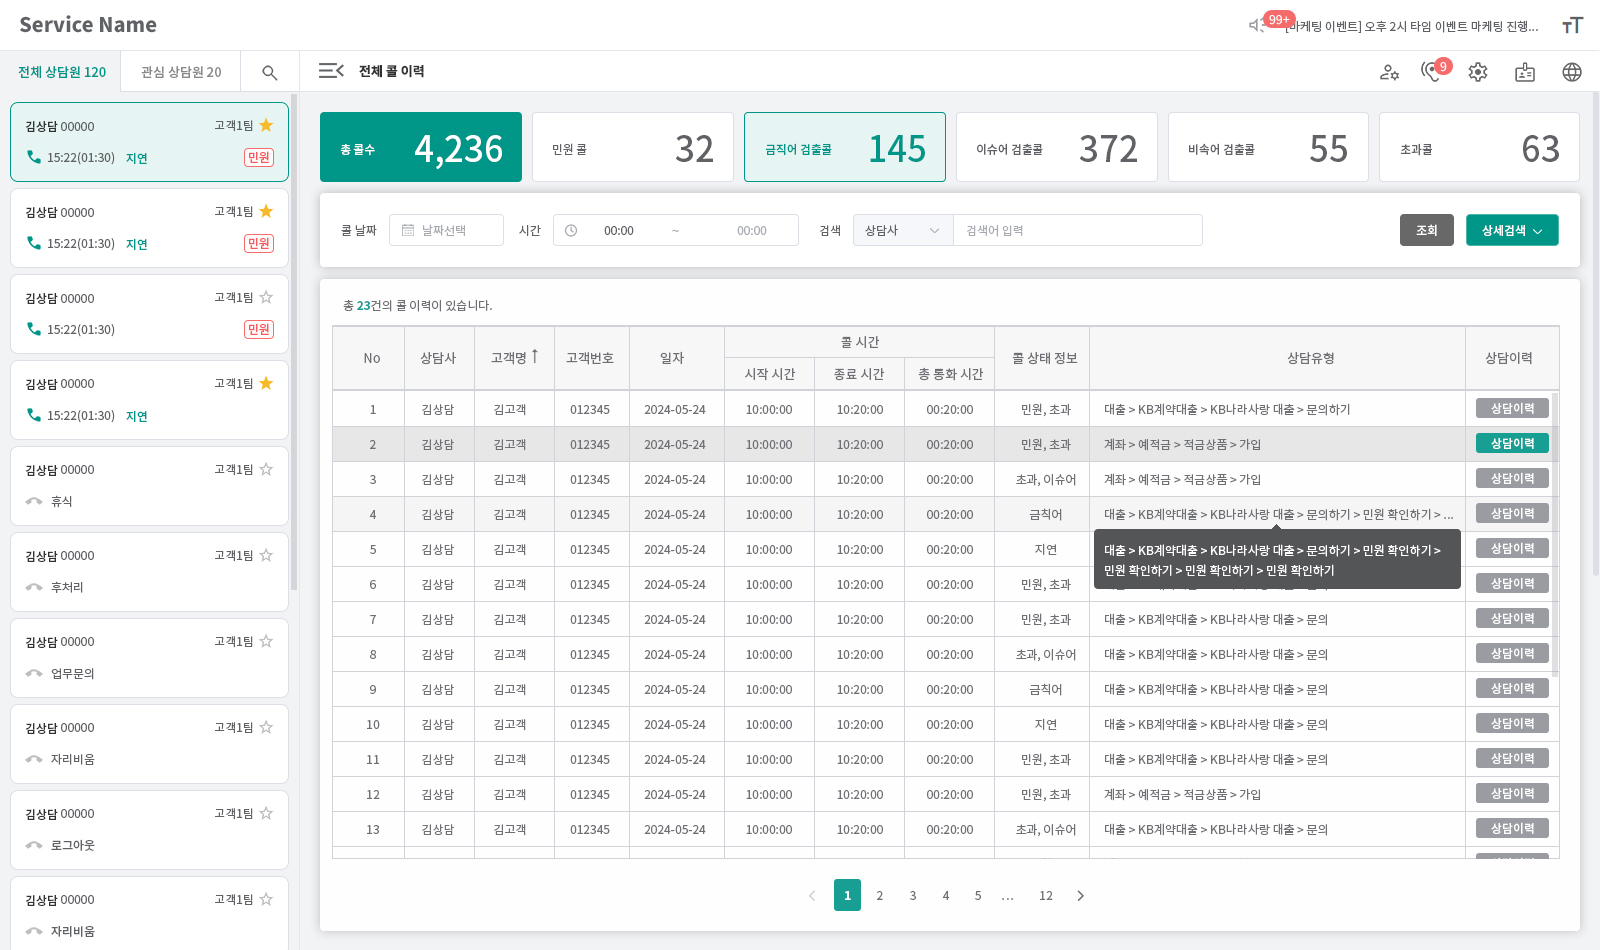Open settings gear icon in top toolbar
Screen dimensions: 1600x950
pyautogui.click(x=1478, y=72)
